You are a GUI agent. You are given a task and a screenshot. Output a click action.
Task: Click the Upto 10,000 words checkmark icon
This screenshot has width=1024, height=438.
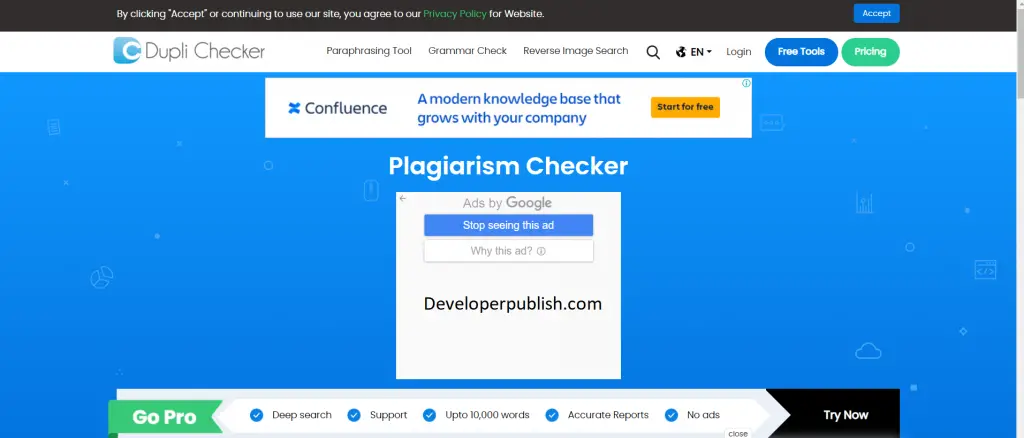click(x=429, y=415)
